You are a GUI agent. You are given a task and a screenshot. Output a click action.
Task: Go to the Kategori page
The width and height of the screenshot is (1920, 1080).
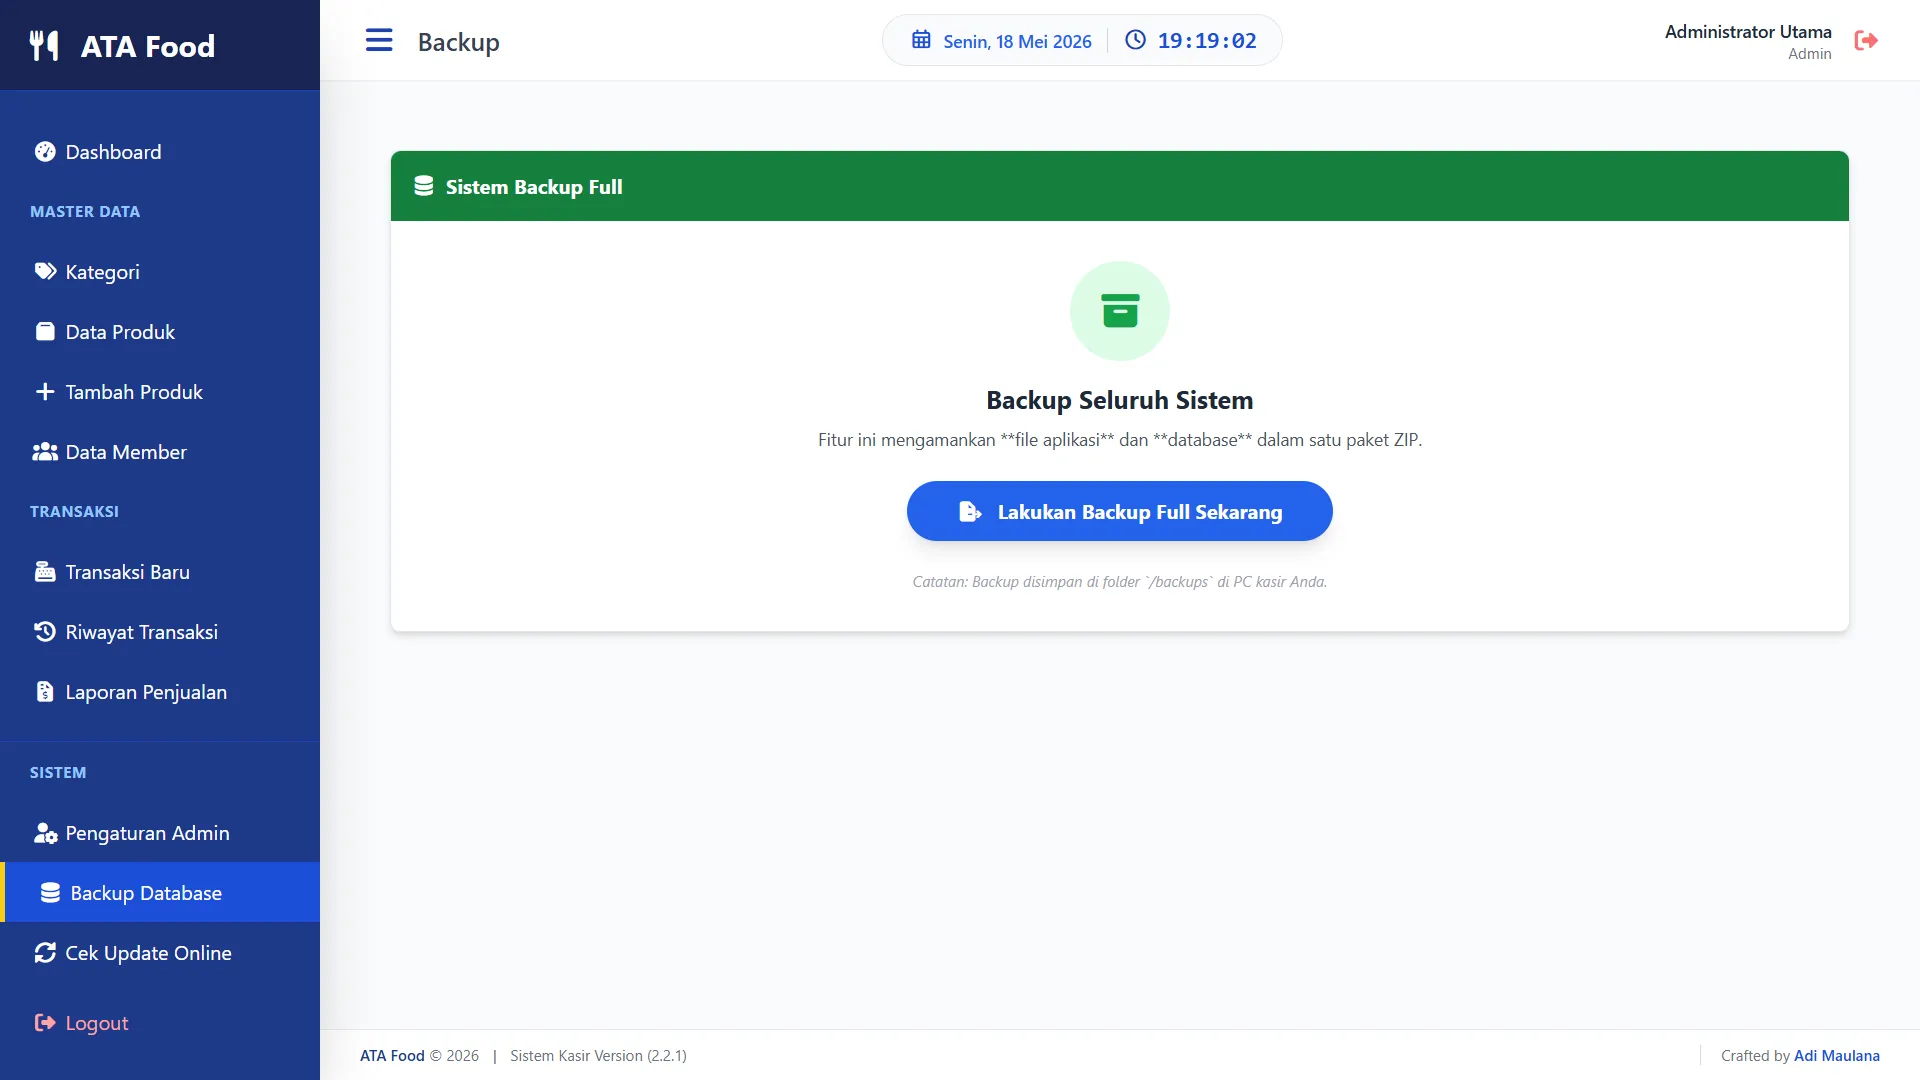[160, 272]
